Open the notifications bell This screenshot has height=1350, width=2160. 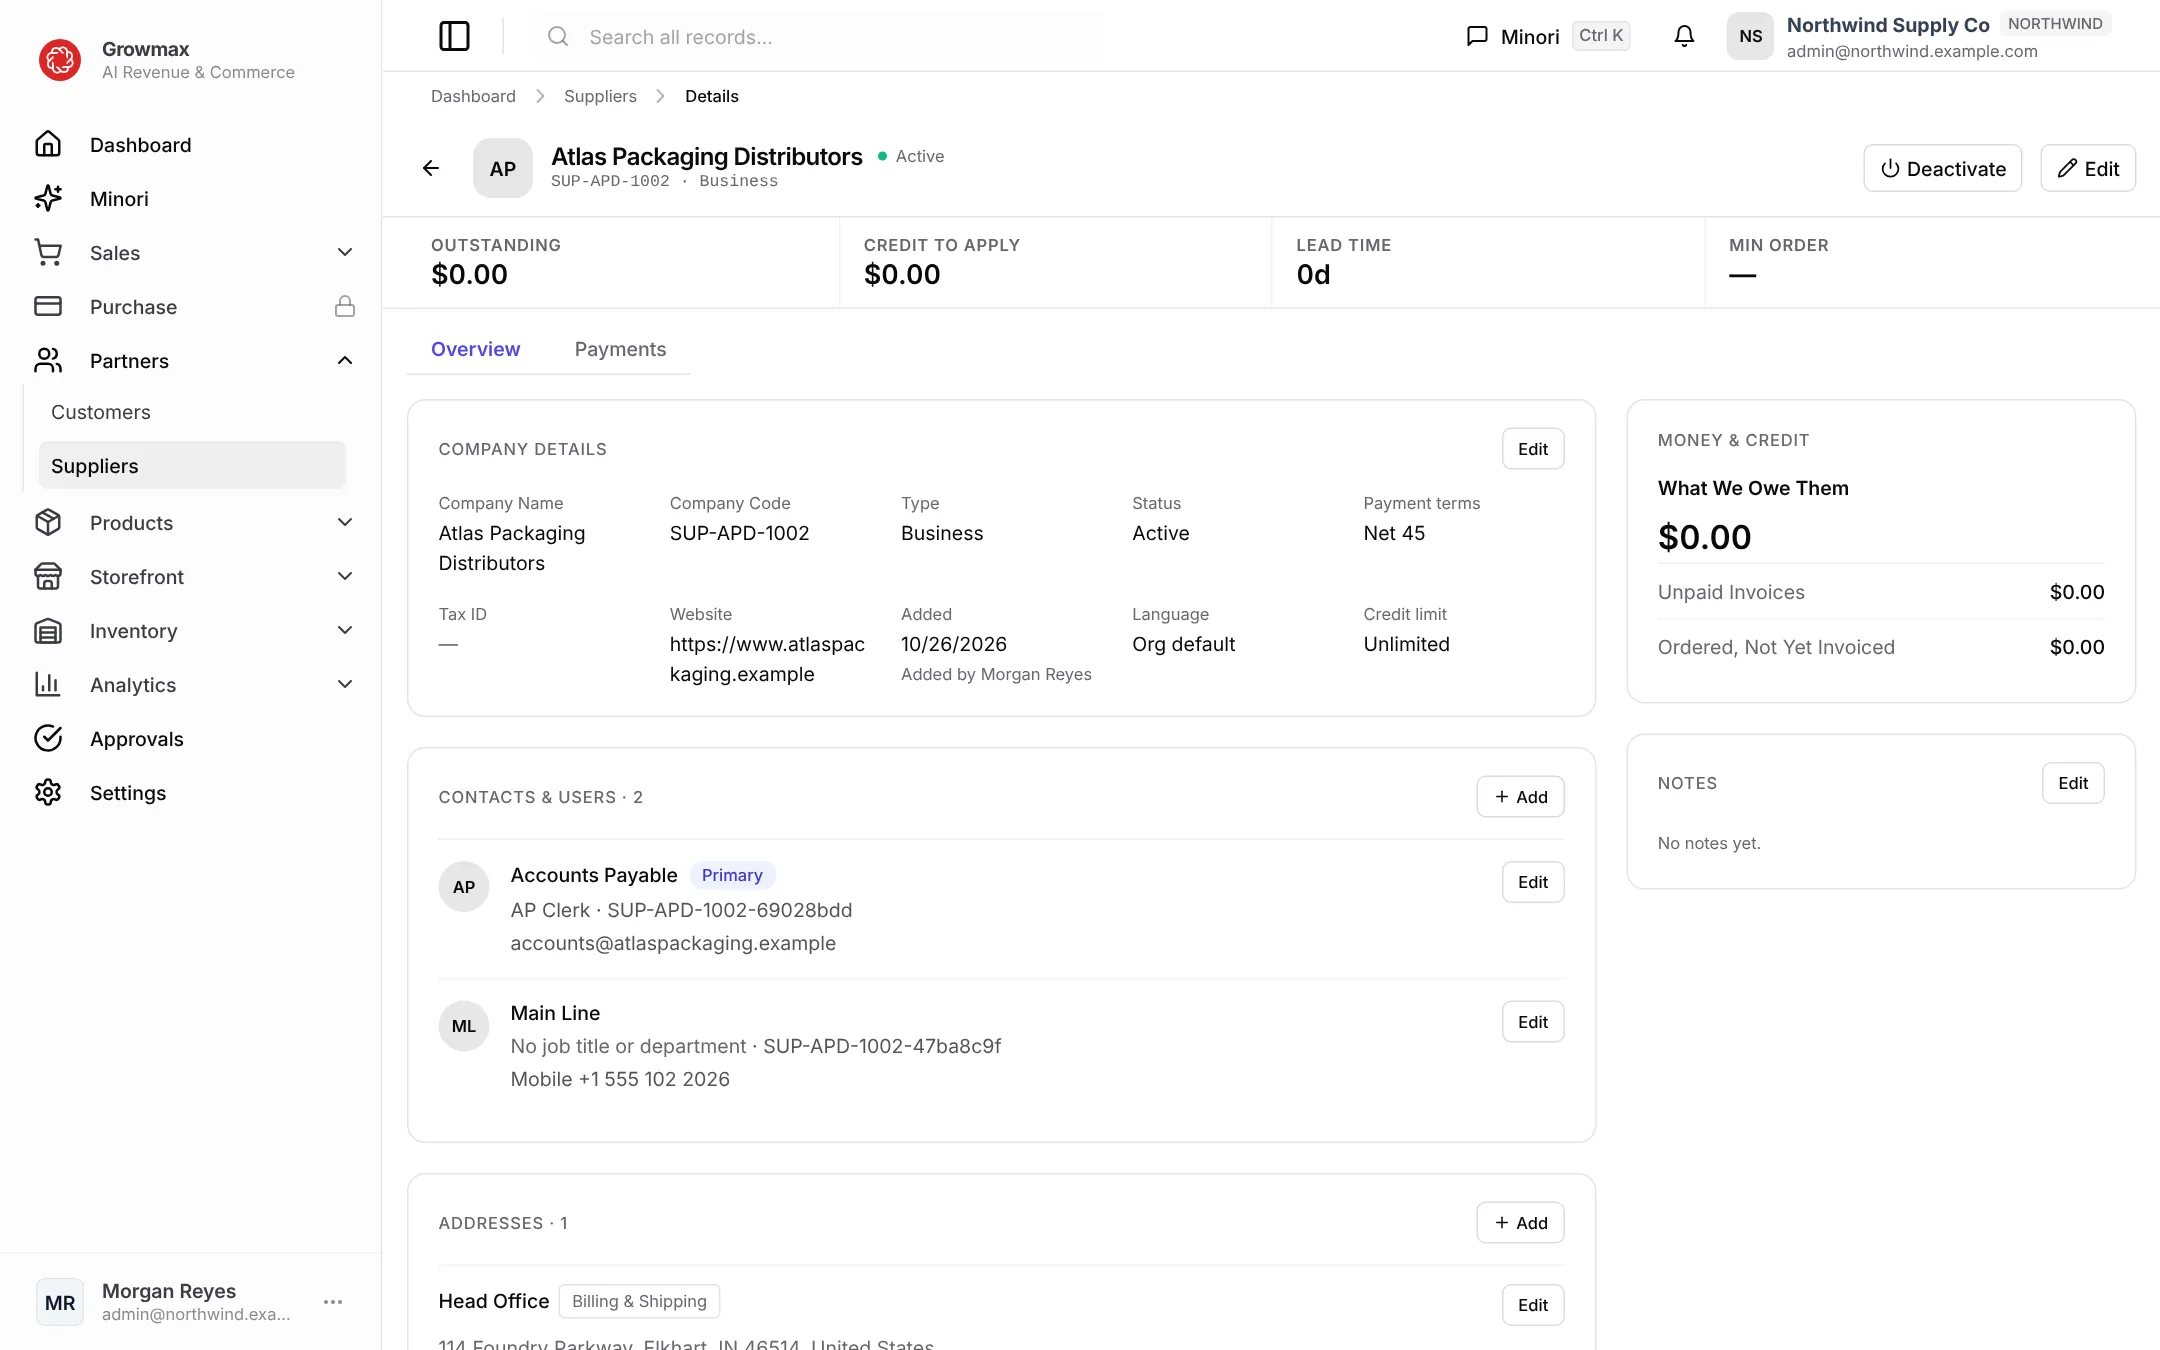(x=1684, y=36)
